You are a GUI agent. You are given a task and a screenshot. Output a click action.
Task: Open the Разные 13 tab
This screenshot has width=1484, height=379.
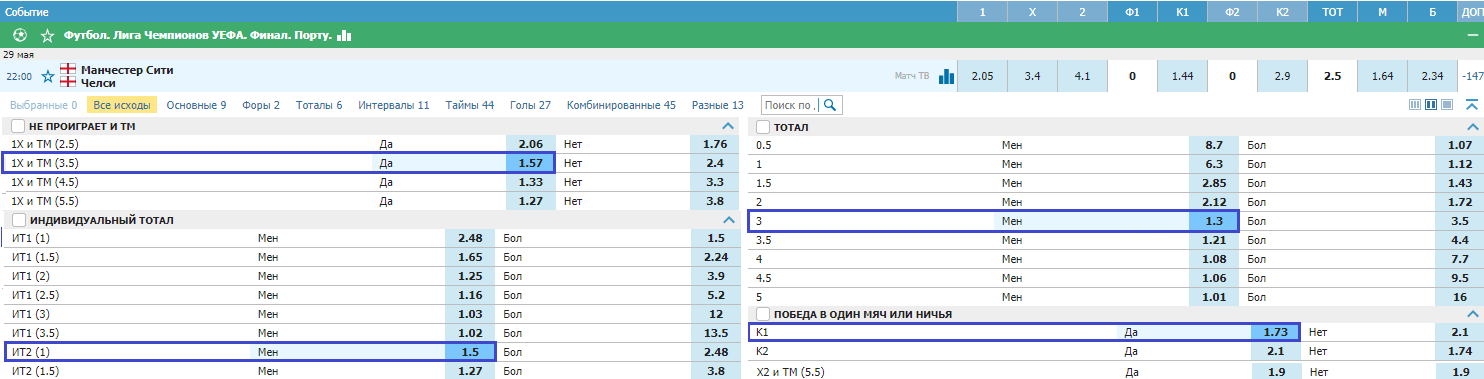(x=717, y=105)
